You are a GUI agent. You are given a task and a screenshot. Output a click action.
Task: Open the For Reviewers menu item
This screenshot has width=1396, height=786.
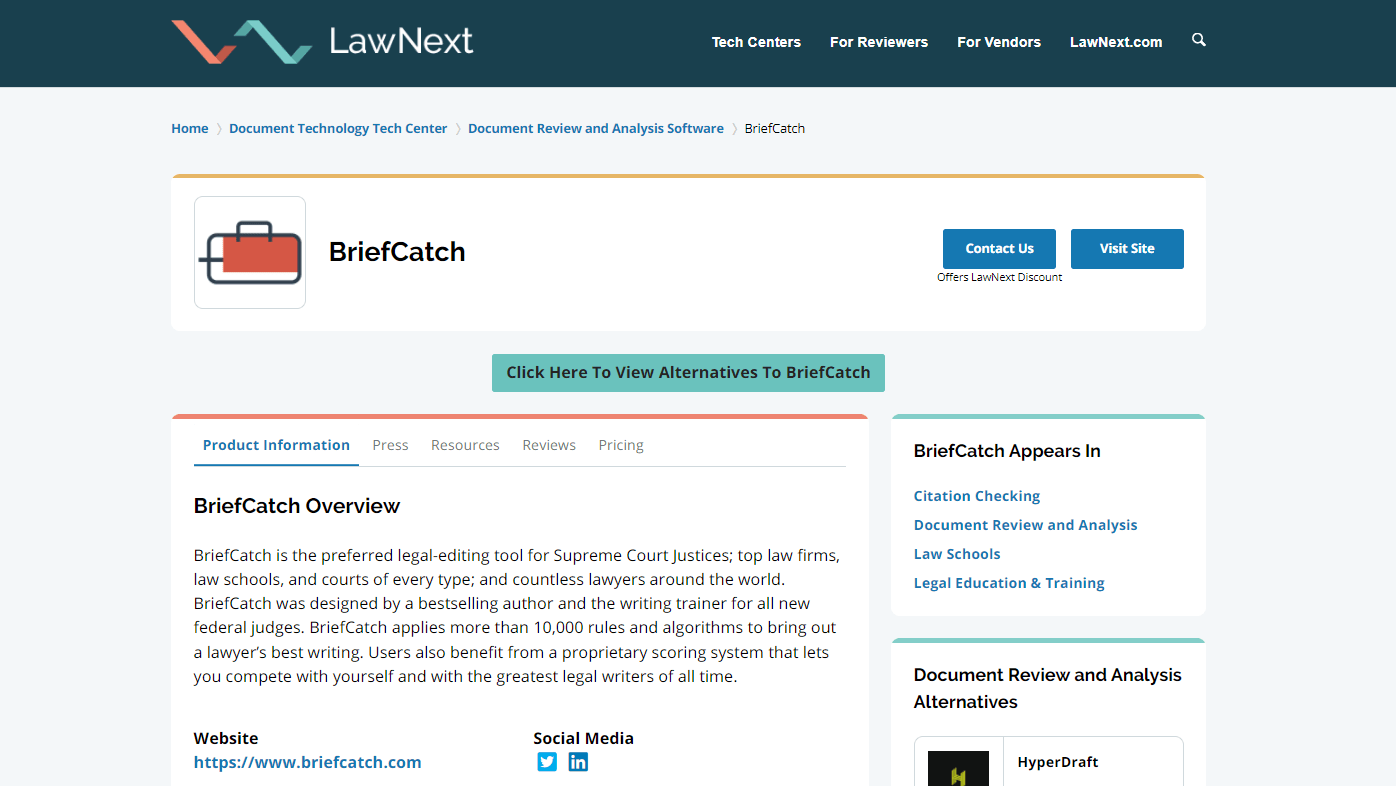pos(879,42)
